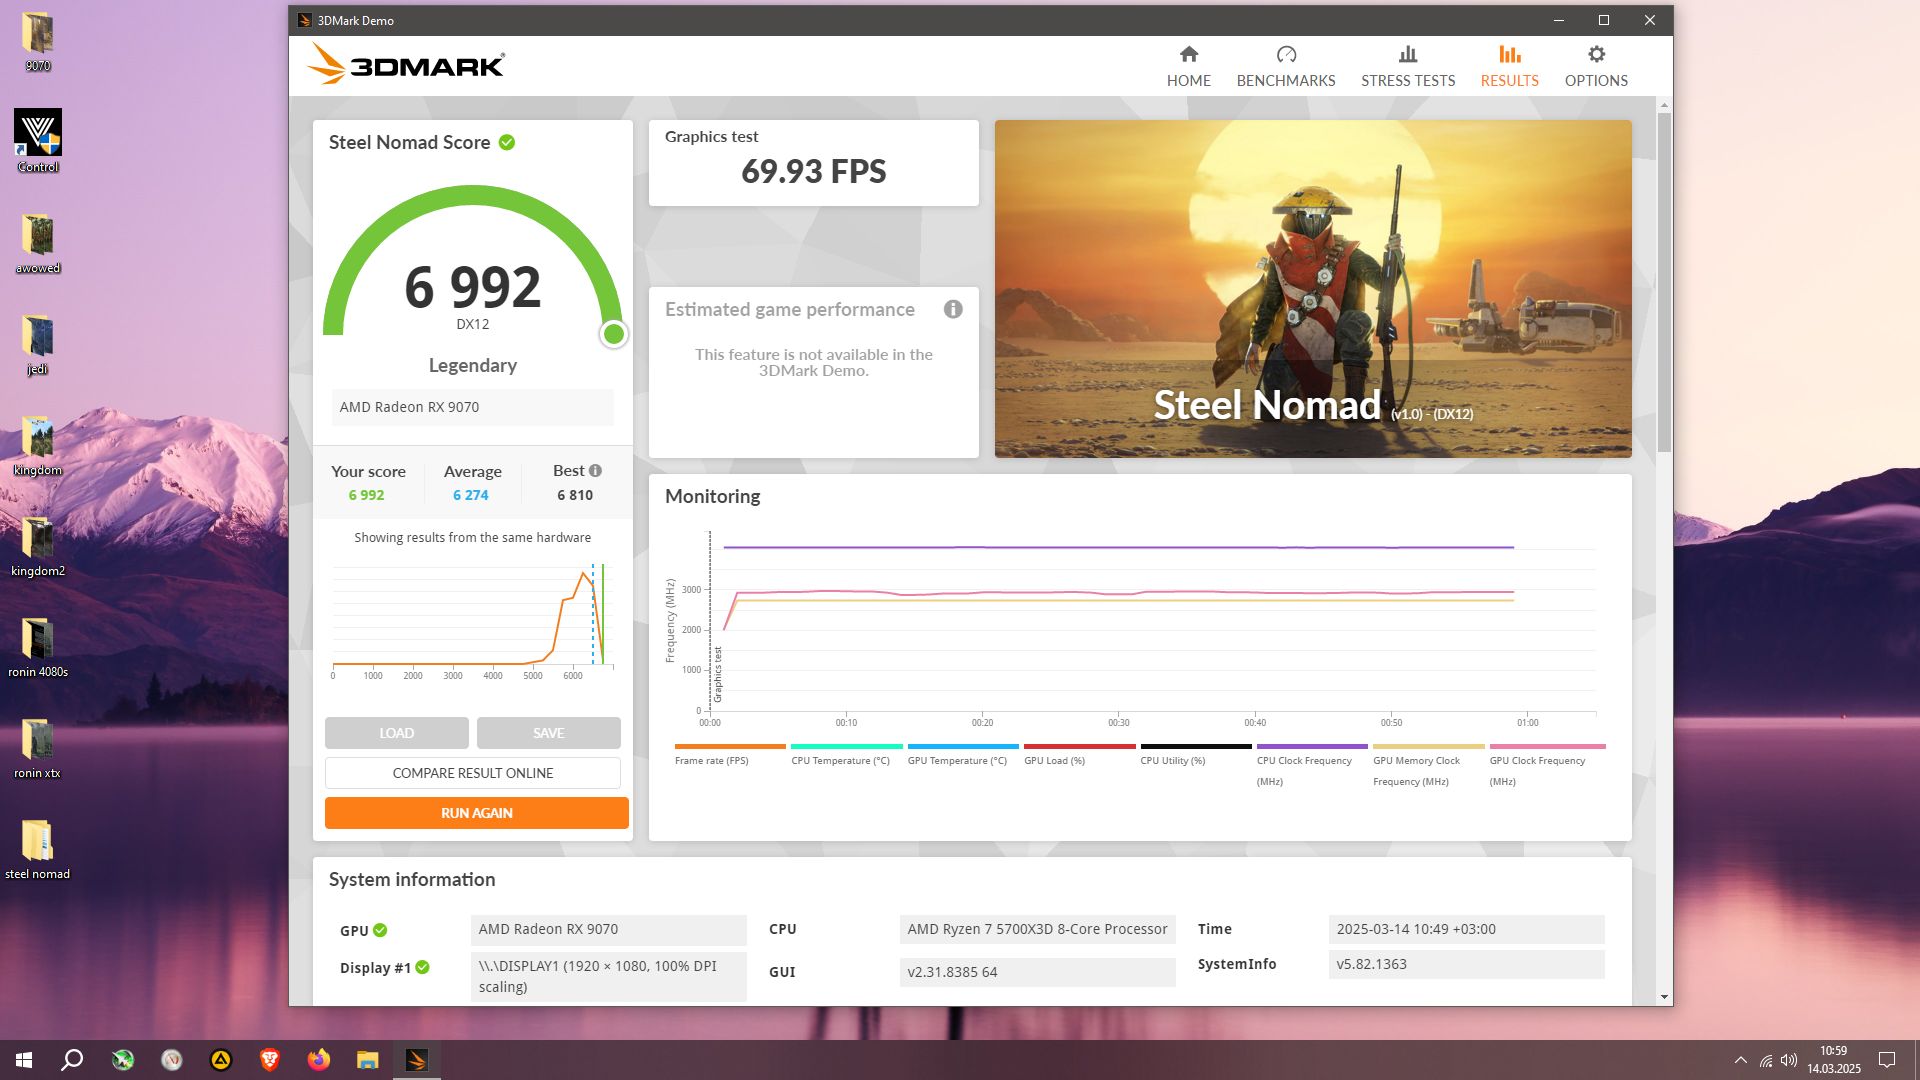Click the 3DMark logo
This screenshot has height=1080, width=1920.
coord(405,64)
